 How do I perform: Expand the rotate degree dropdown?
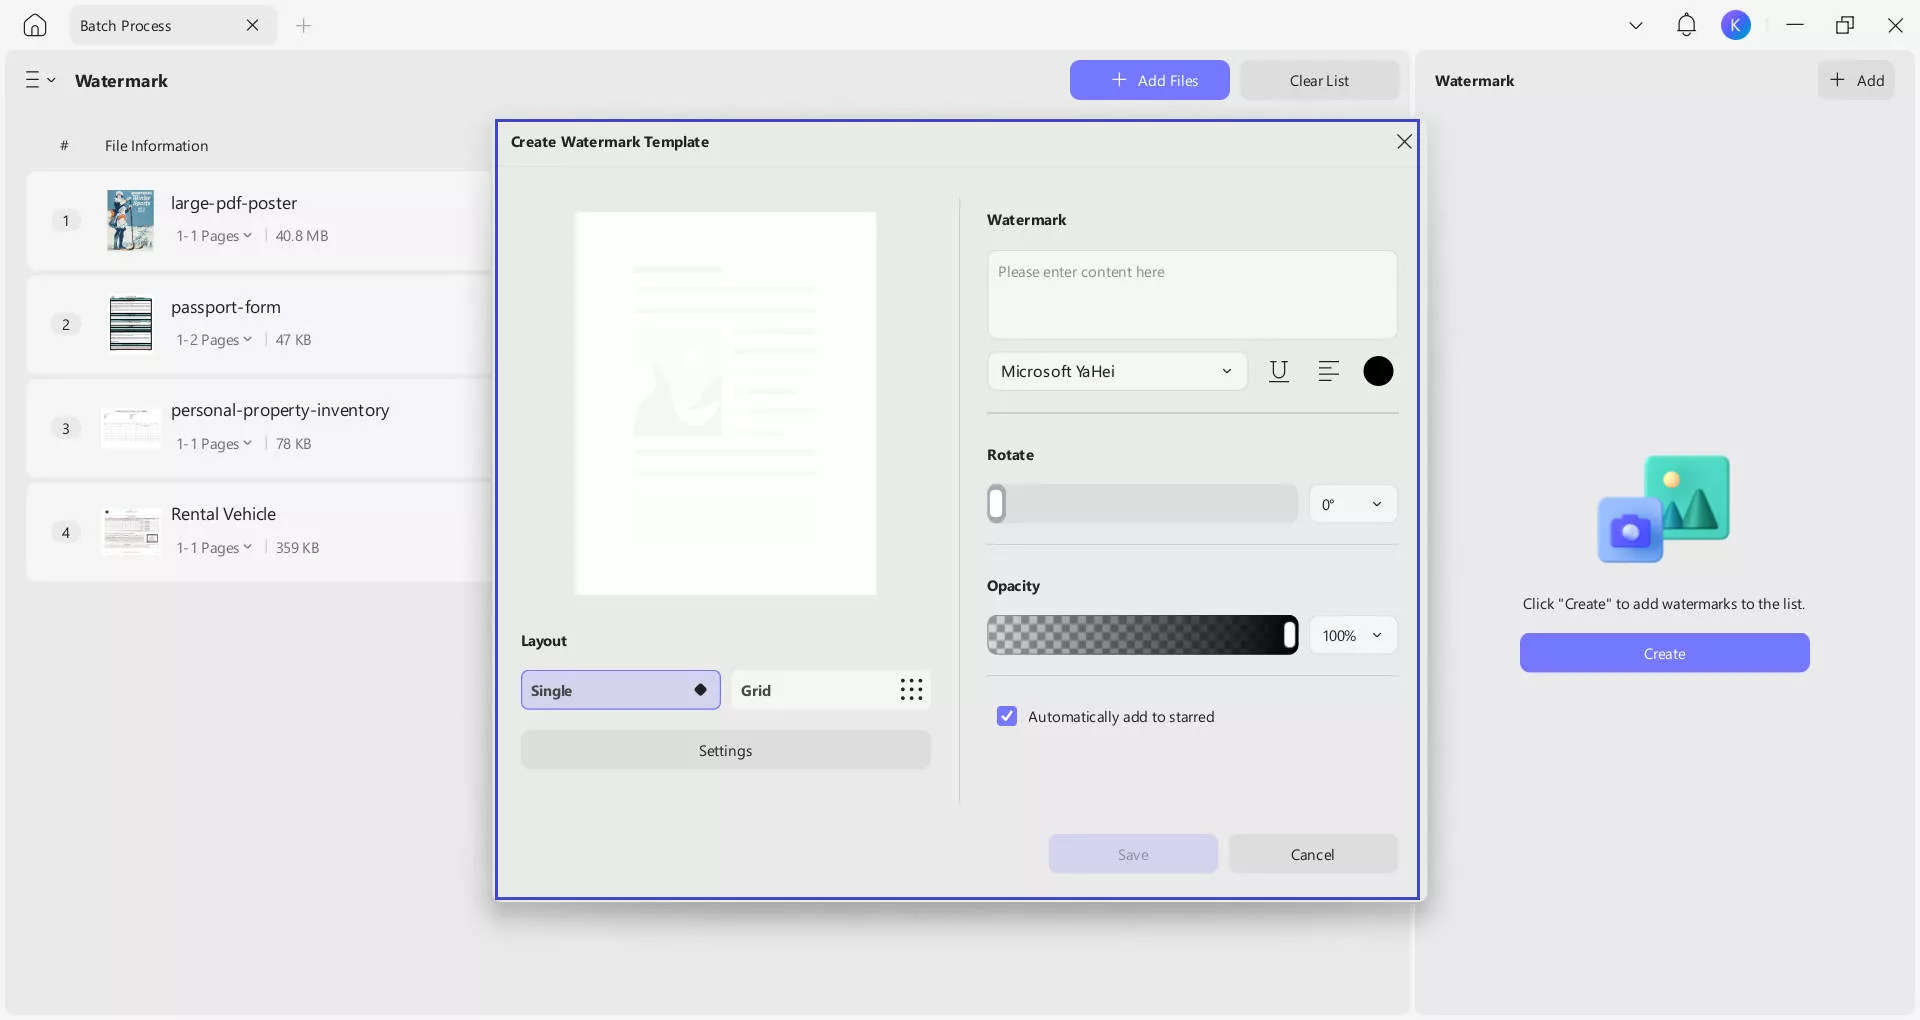click(x=1353, y=504)
